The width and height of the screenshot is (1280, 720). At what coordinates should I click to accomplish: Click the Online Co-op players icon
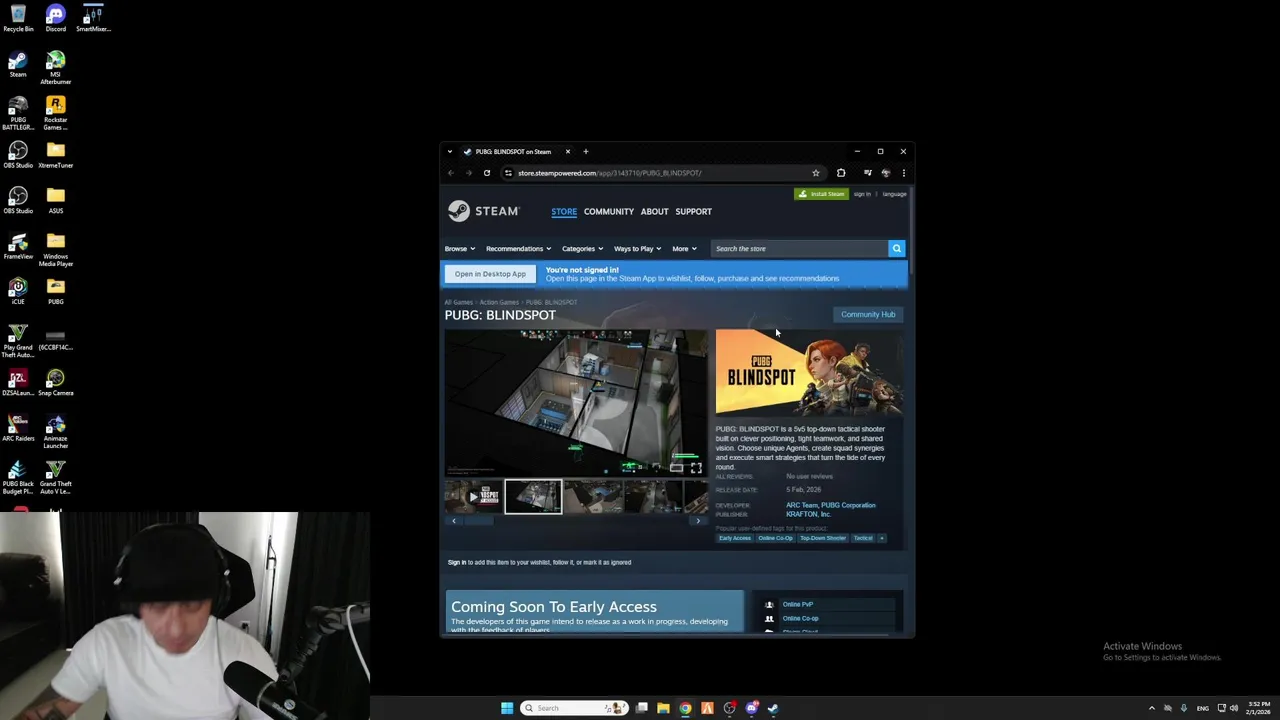(x=769, y=619)
